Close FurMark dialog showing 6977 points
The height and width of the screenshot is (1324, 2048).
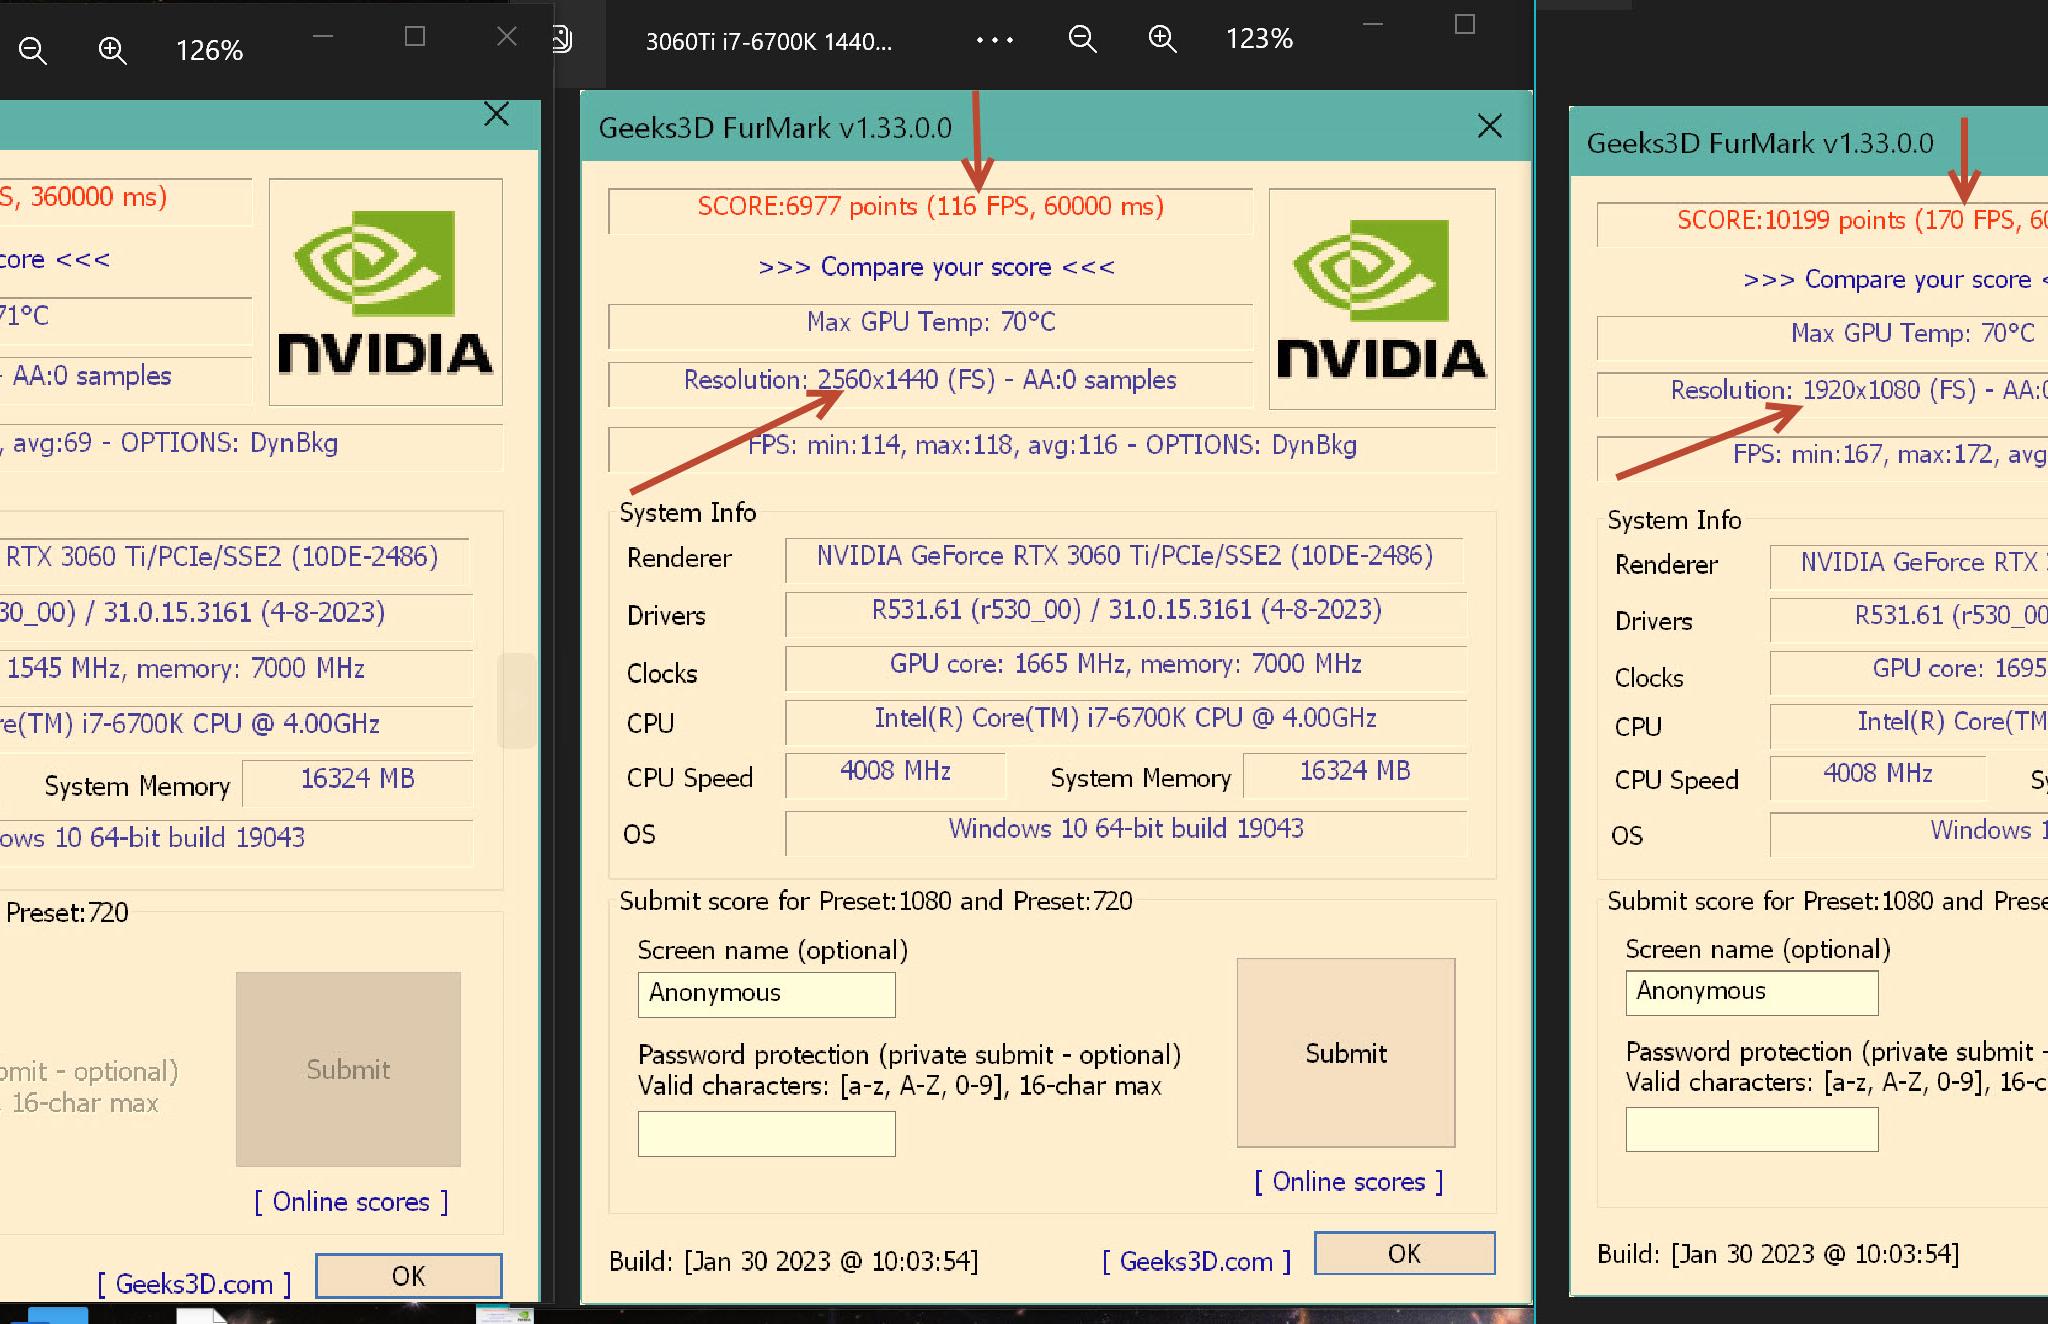coord(1489,126)
